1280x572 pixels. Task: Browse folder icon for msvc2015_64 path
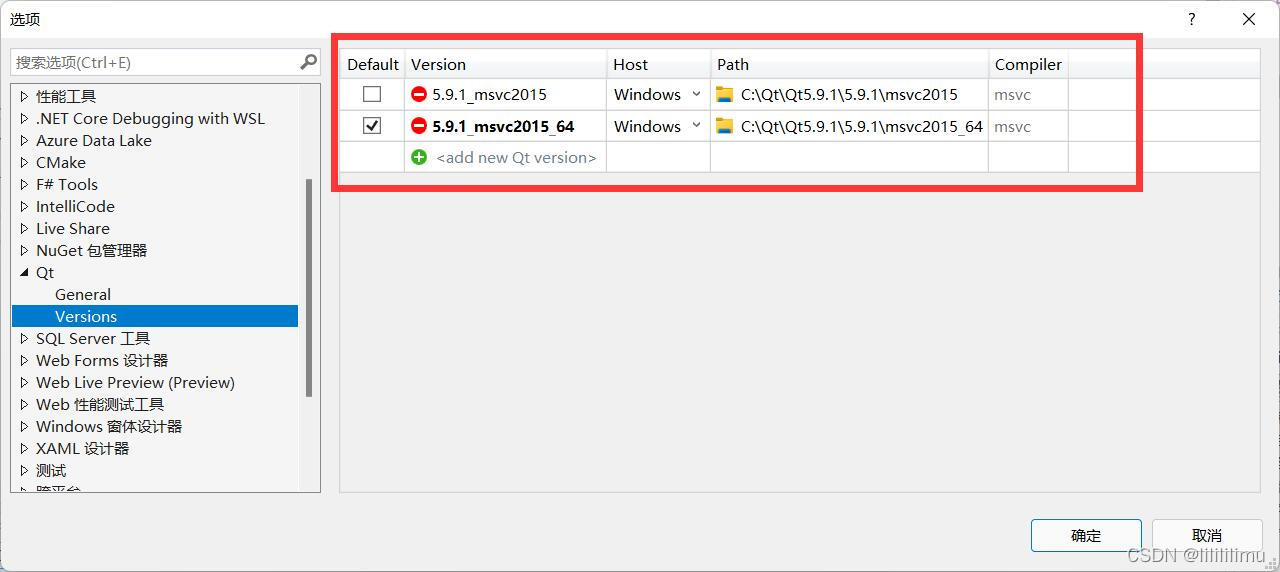tap(725, 126)
